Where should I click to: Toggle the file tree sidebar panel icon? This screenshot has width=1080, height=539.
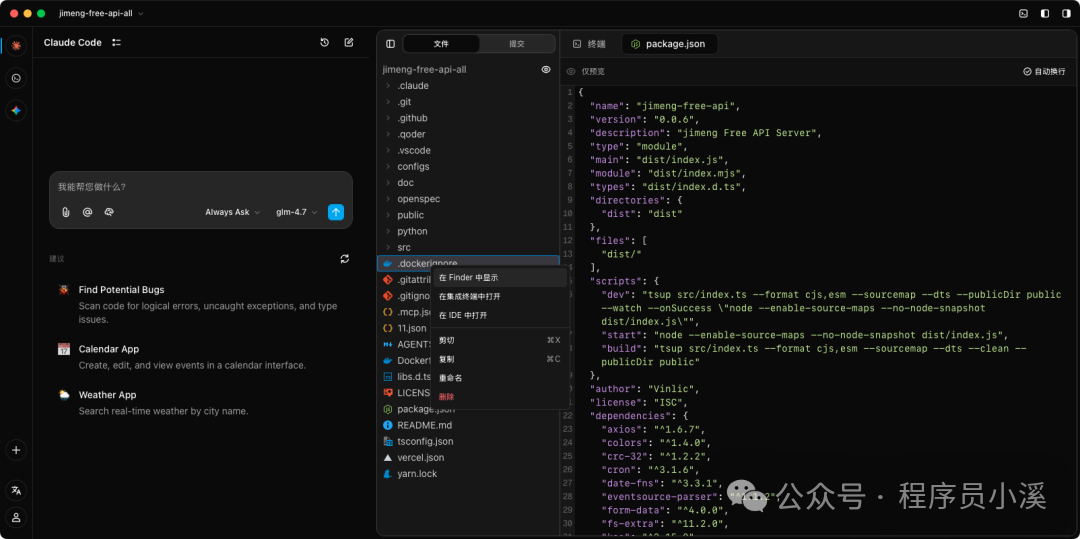coord(391,43)
